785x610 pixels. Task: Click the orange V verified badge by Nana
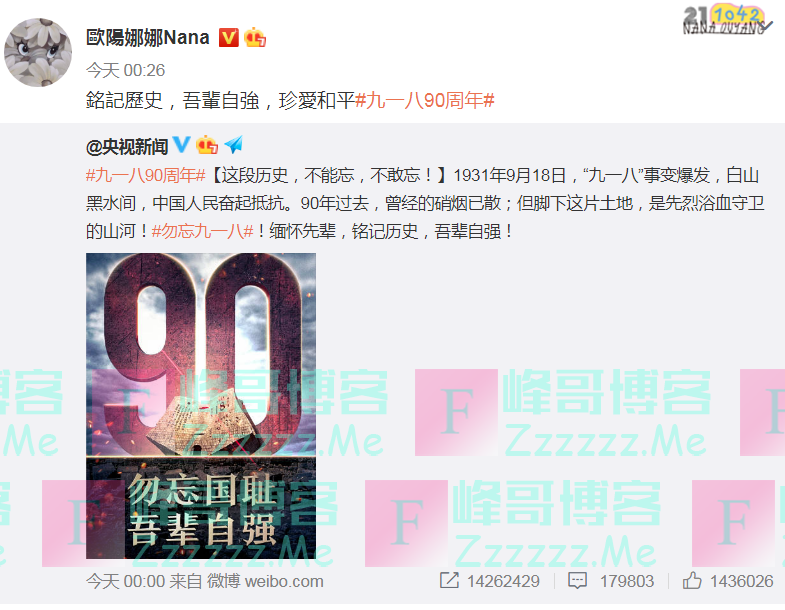tap(229, 38)
